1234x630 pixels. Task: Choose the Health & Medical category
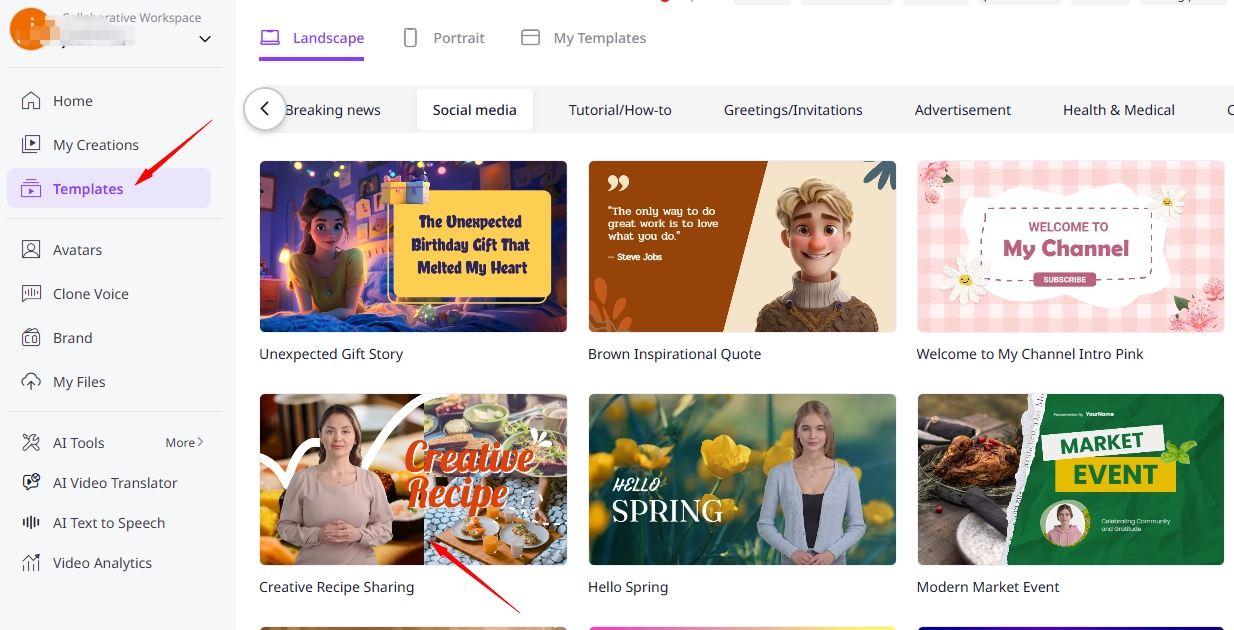1118,110
